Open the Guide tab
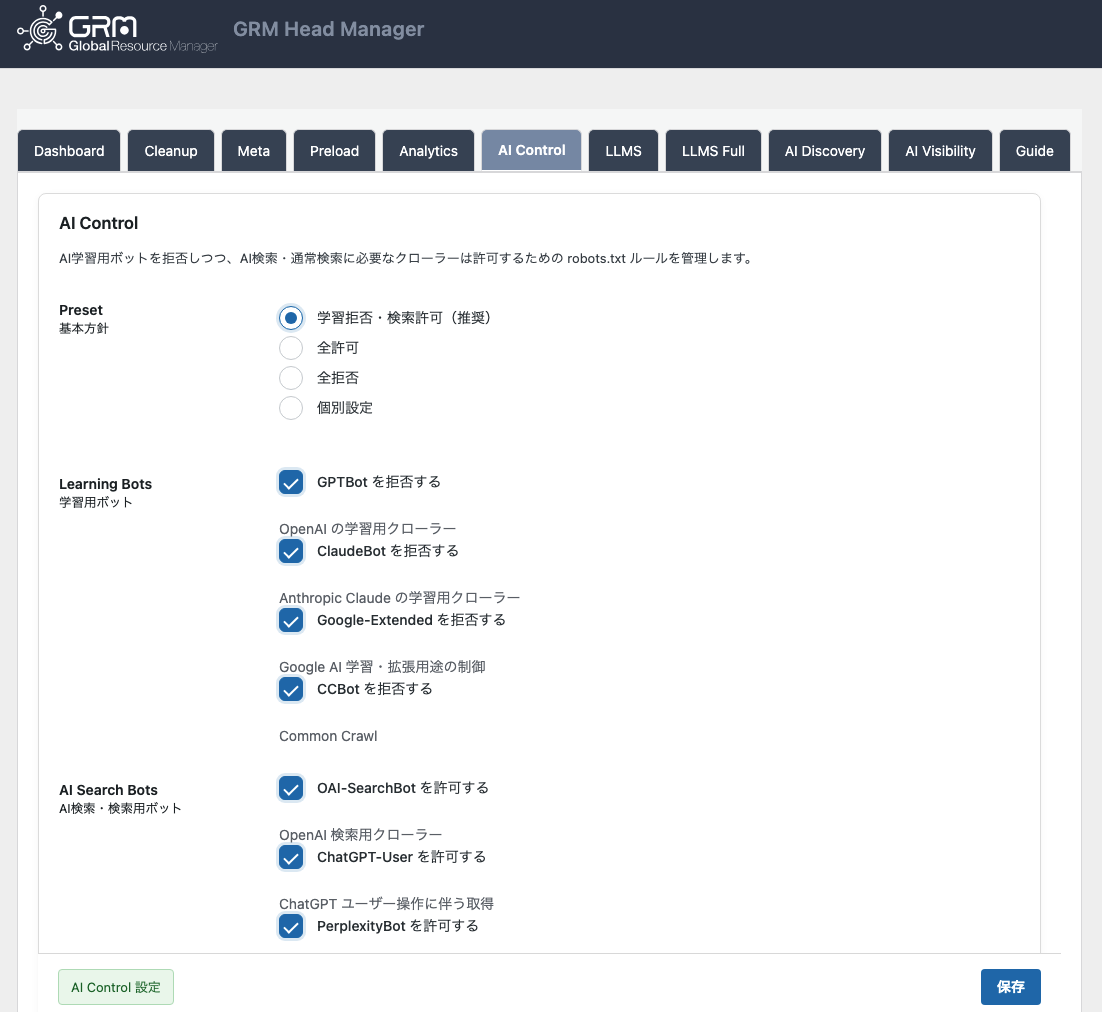The width and height of the screenshot is (1102, 1012). pyautogui.click(x=1035, y=151)
